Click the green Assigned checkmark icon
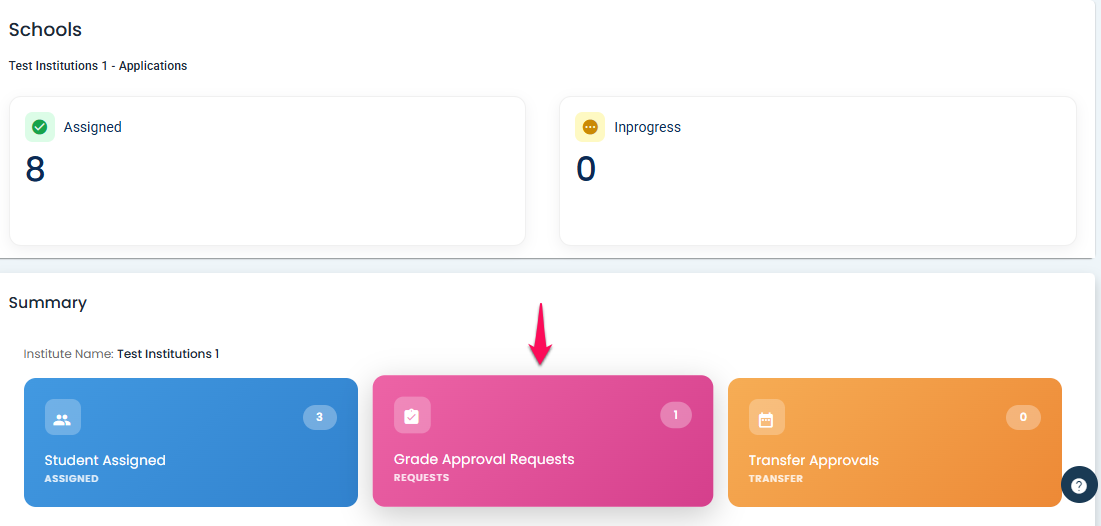 pos(40,127)
